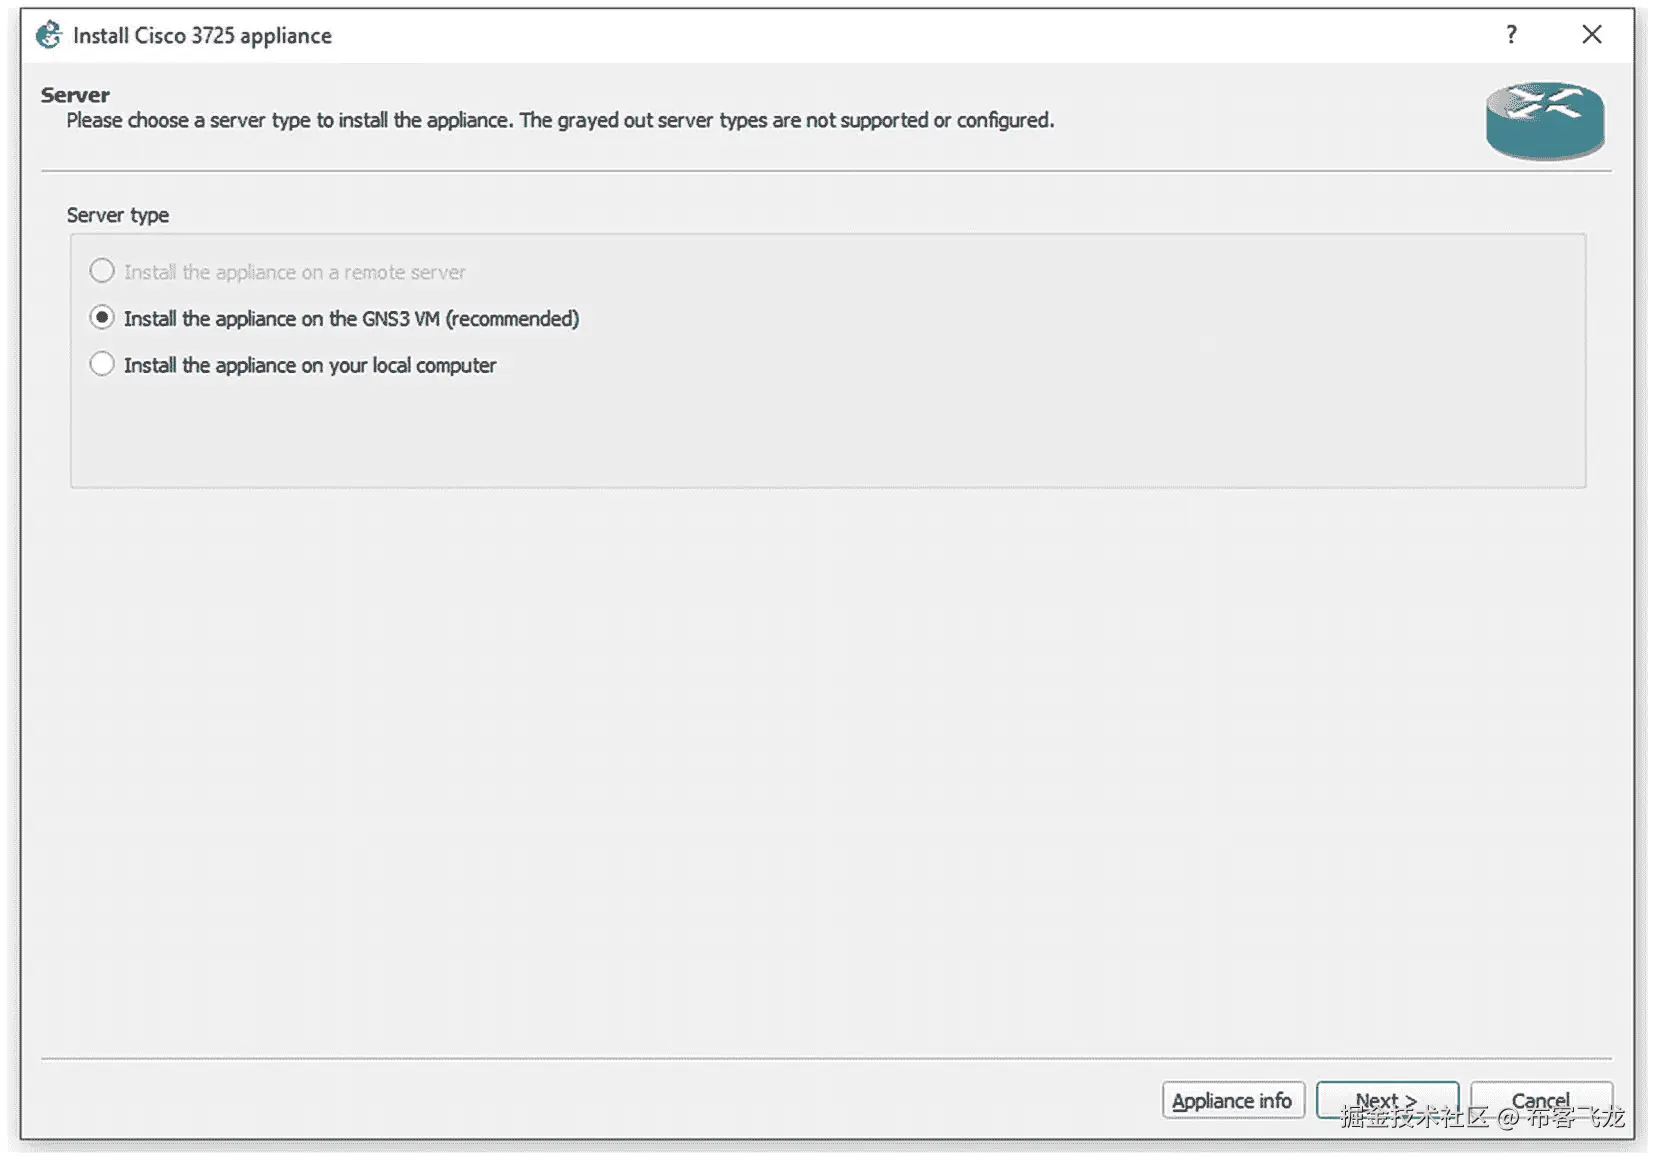Viewport: 1655px width, 1160px height.
Task: Click the 'Server' page heading
Action: 75,95
